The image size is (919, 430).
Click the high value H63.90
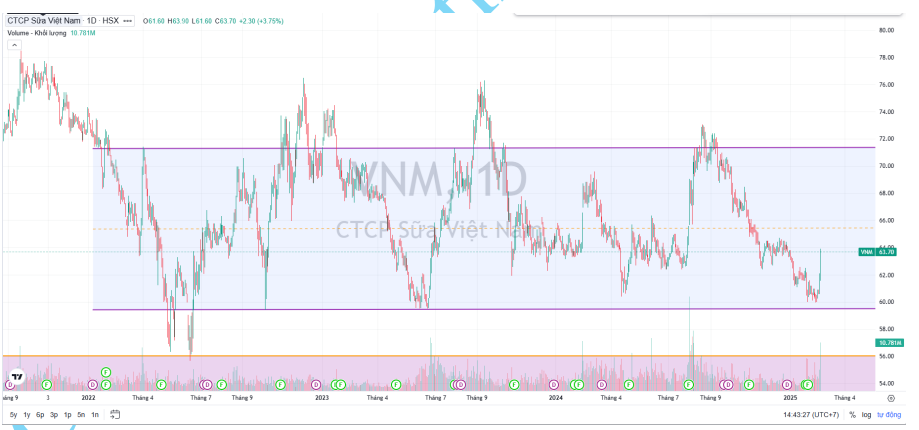(x=178, y=21)
